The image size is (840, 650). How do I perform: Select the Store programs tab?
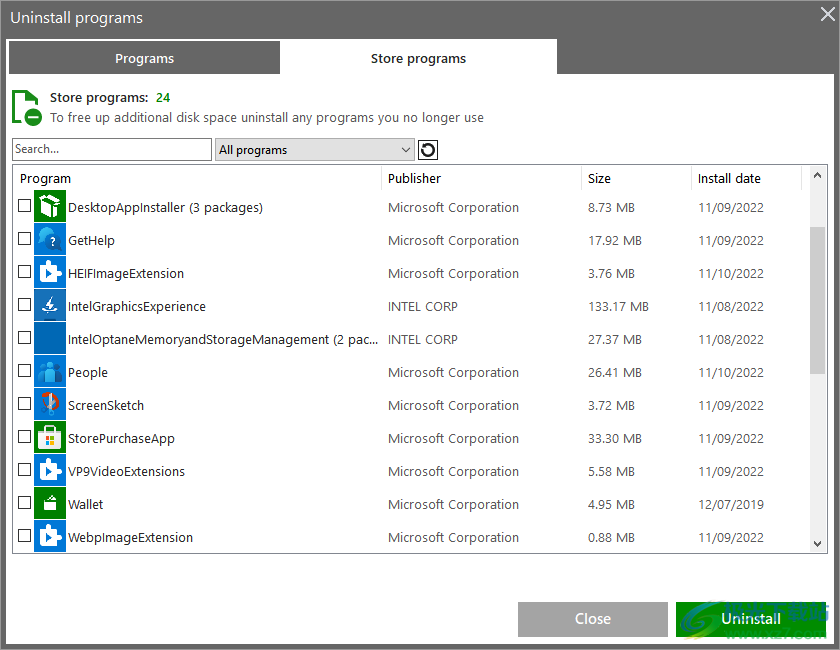click(x=418, y=58)
